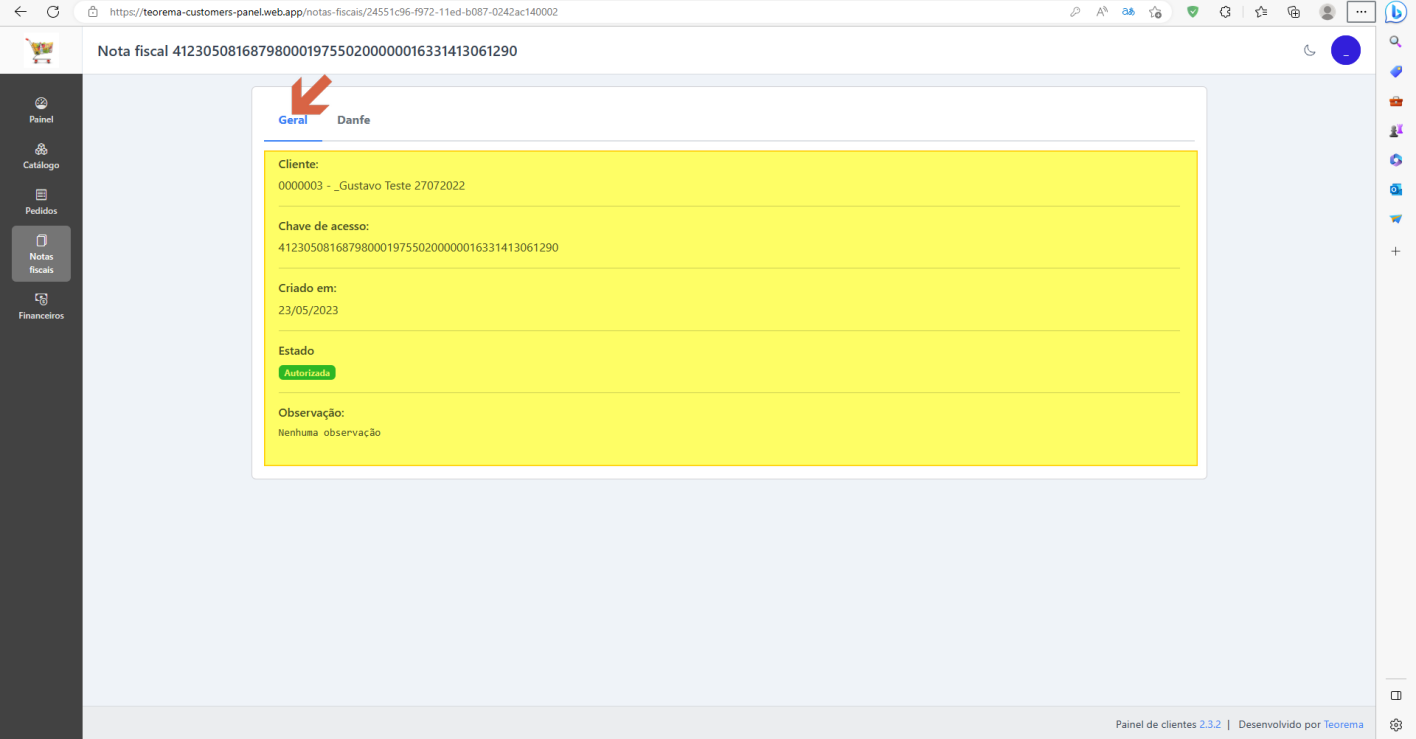Toggle dark mode with the moon icon
The height and width of the screenshot is (739, 1416).
pyautogui.click(x=1309, y=51)
